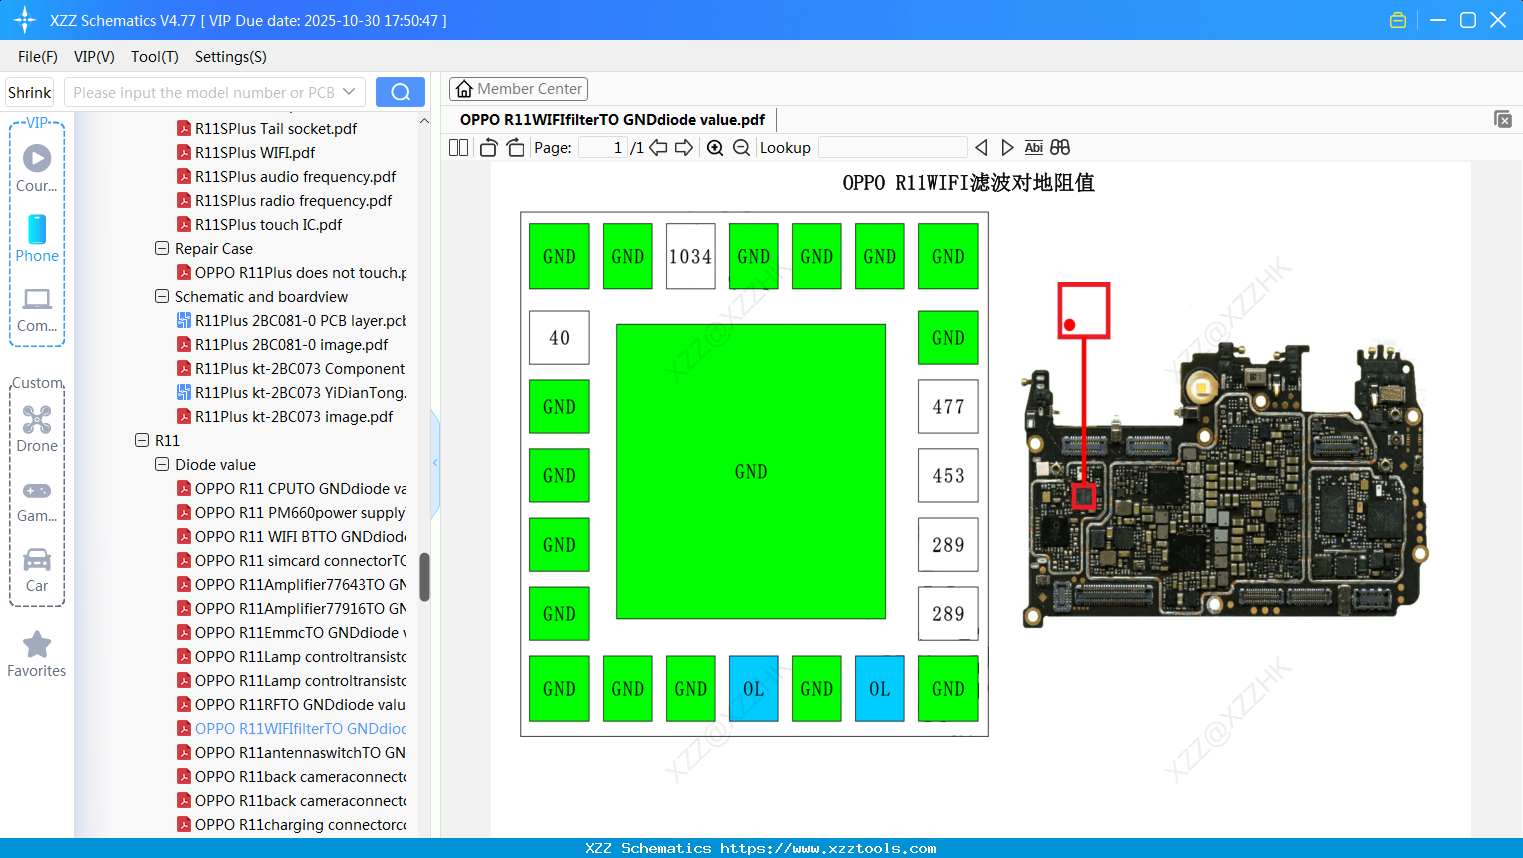1523x858 pixels.
Task: Click the Lookup text field
Action: pyautogui.click(x=893, y=148)
